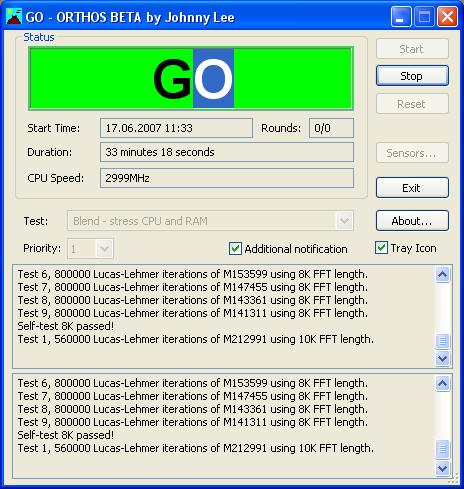This screenshot has width=464, height=489.
Task: Click the Orthos app icon in title bar
Action: pos(14,16)
